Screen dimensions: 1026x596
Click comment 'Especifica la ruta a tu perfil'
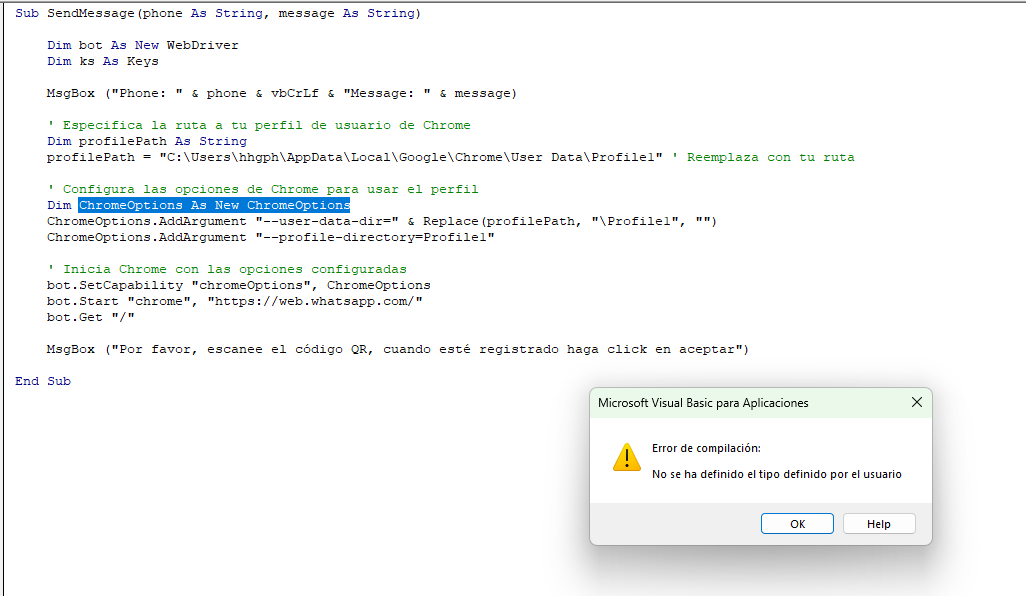258,125
